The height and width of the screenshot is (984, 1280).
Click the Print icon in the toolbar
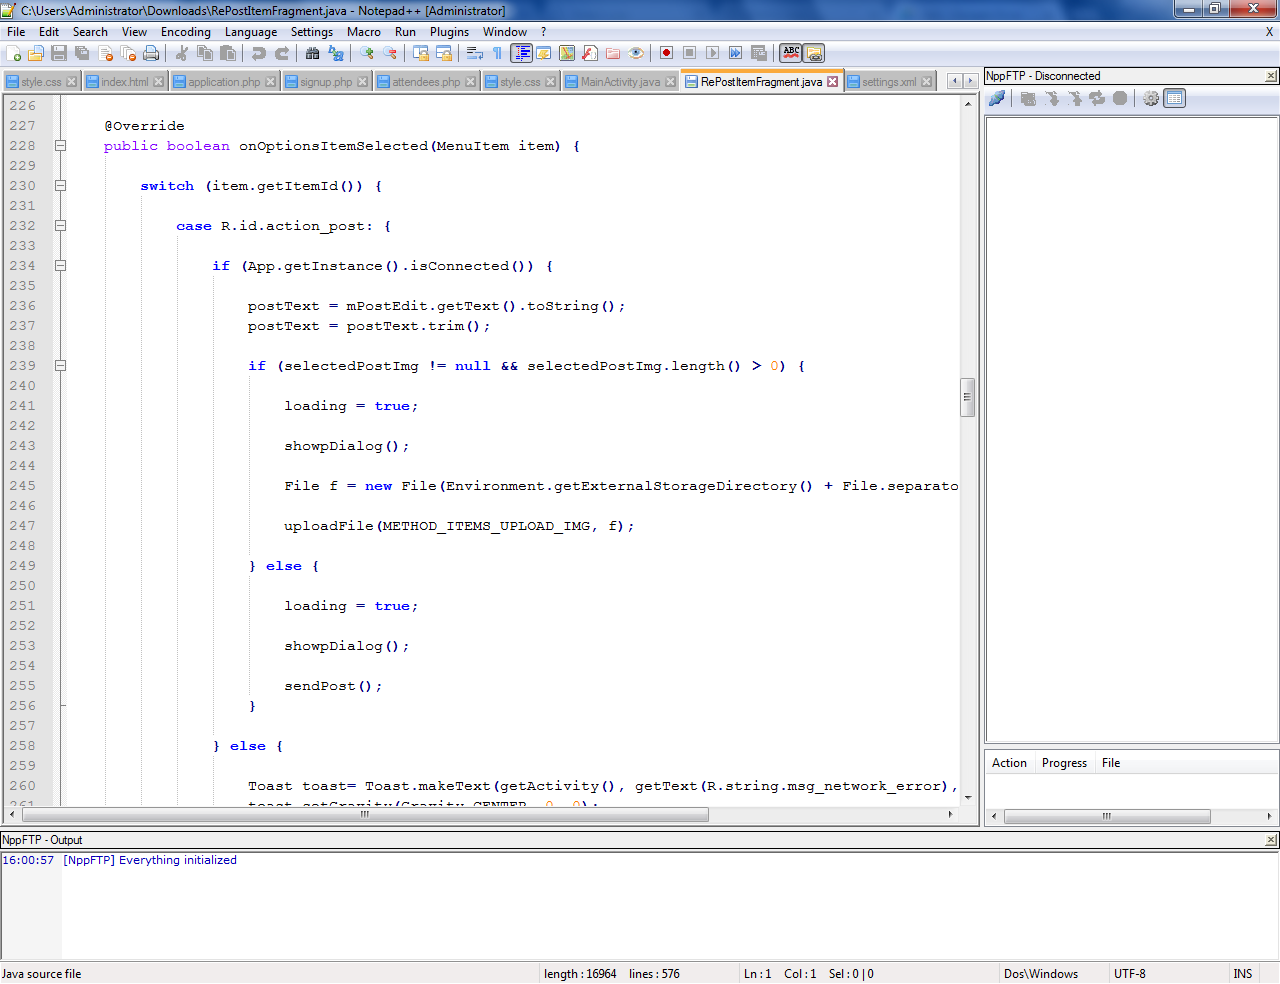click(151, 54)
